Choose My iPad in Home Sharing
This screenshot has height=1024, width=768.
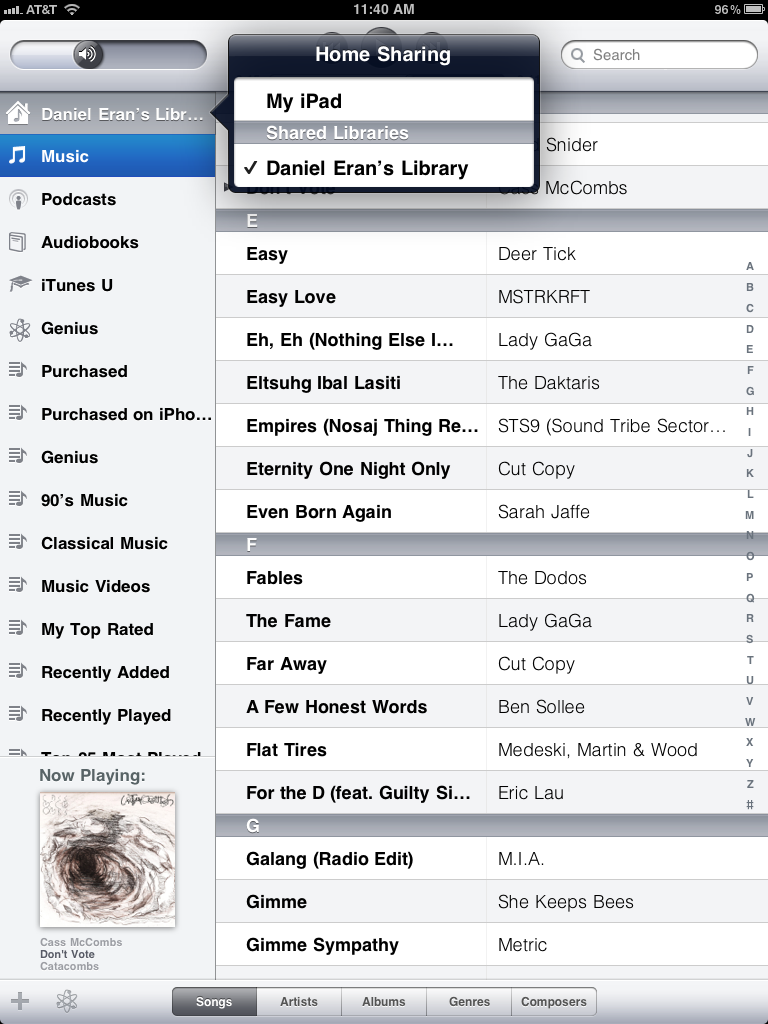tap(384, 101)
